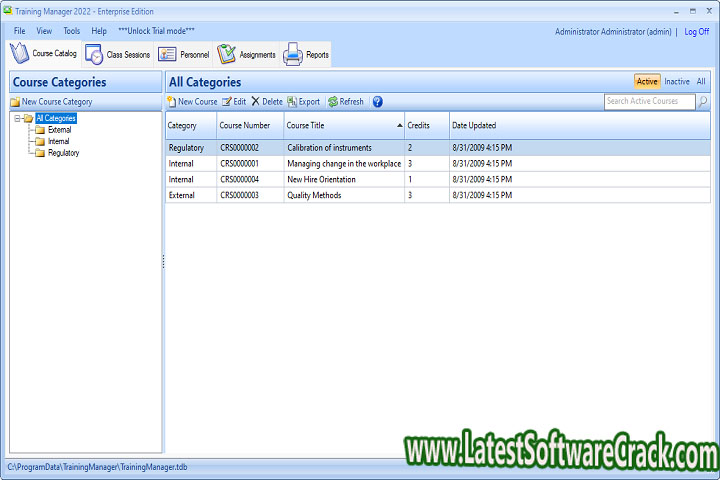This screenshot has height=480, width=720.
Task: Open the View menu
Action: (x=44, y=31)
